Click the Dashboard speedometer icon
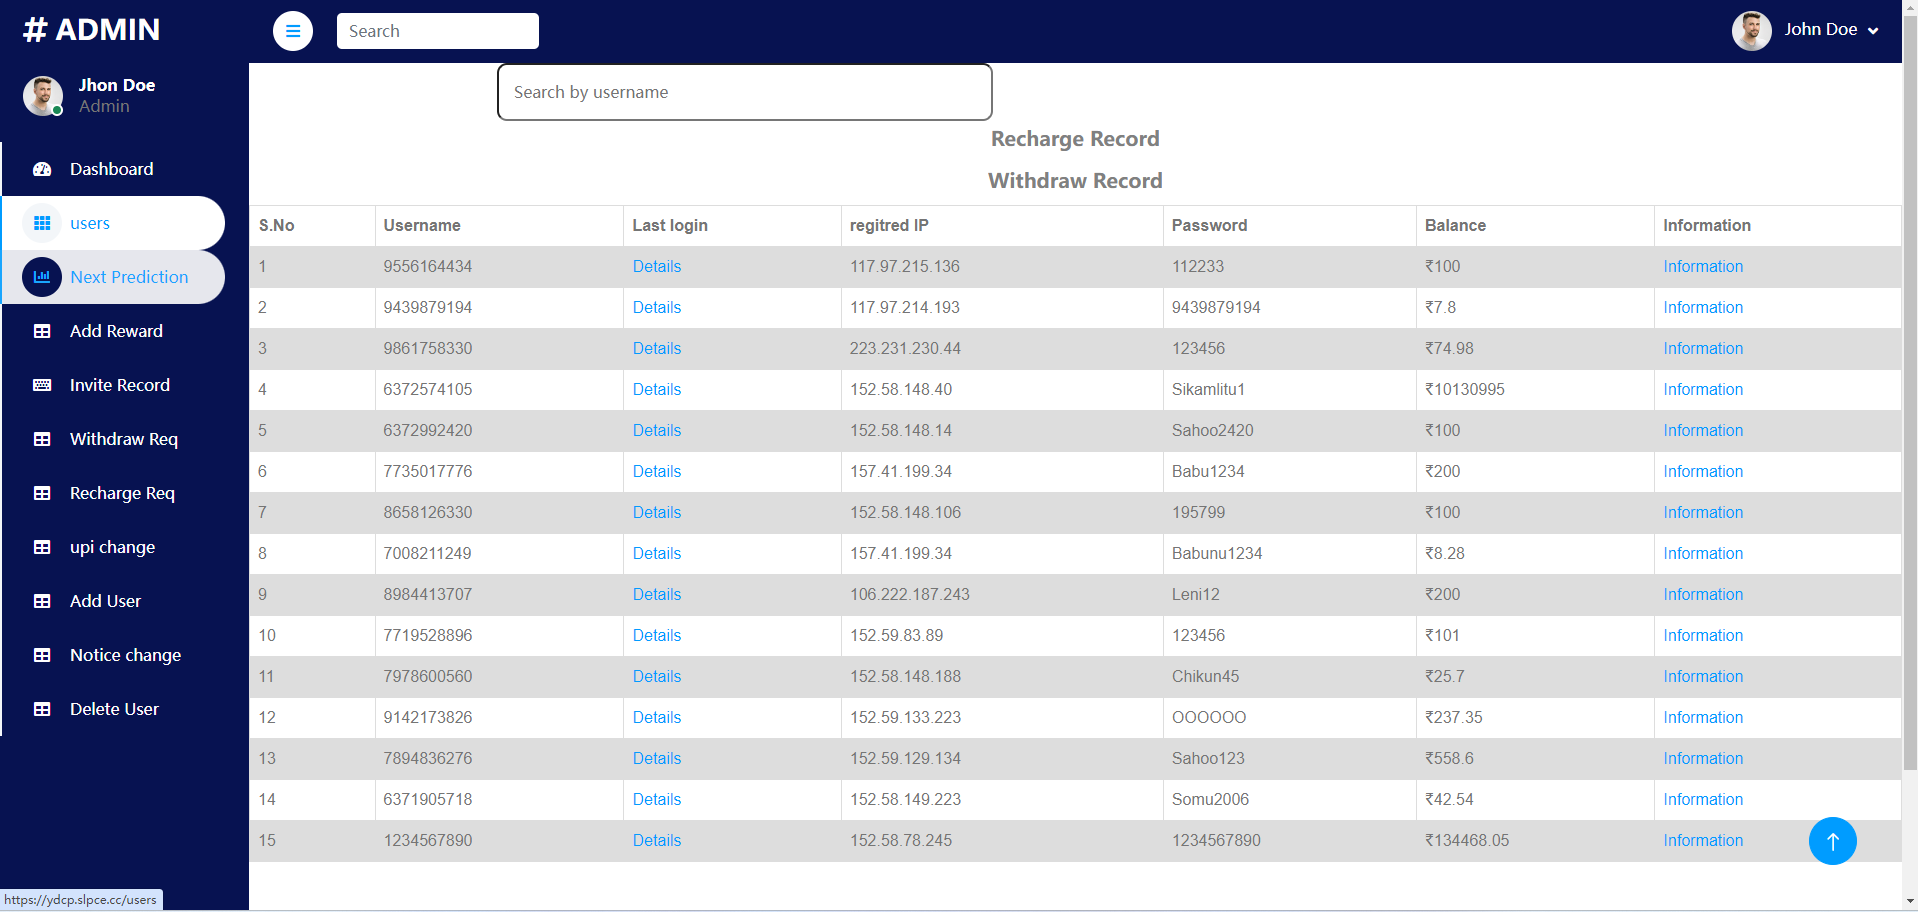 tap(42, 169)
